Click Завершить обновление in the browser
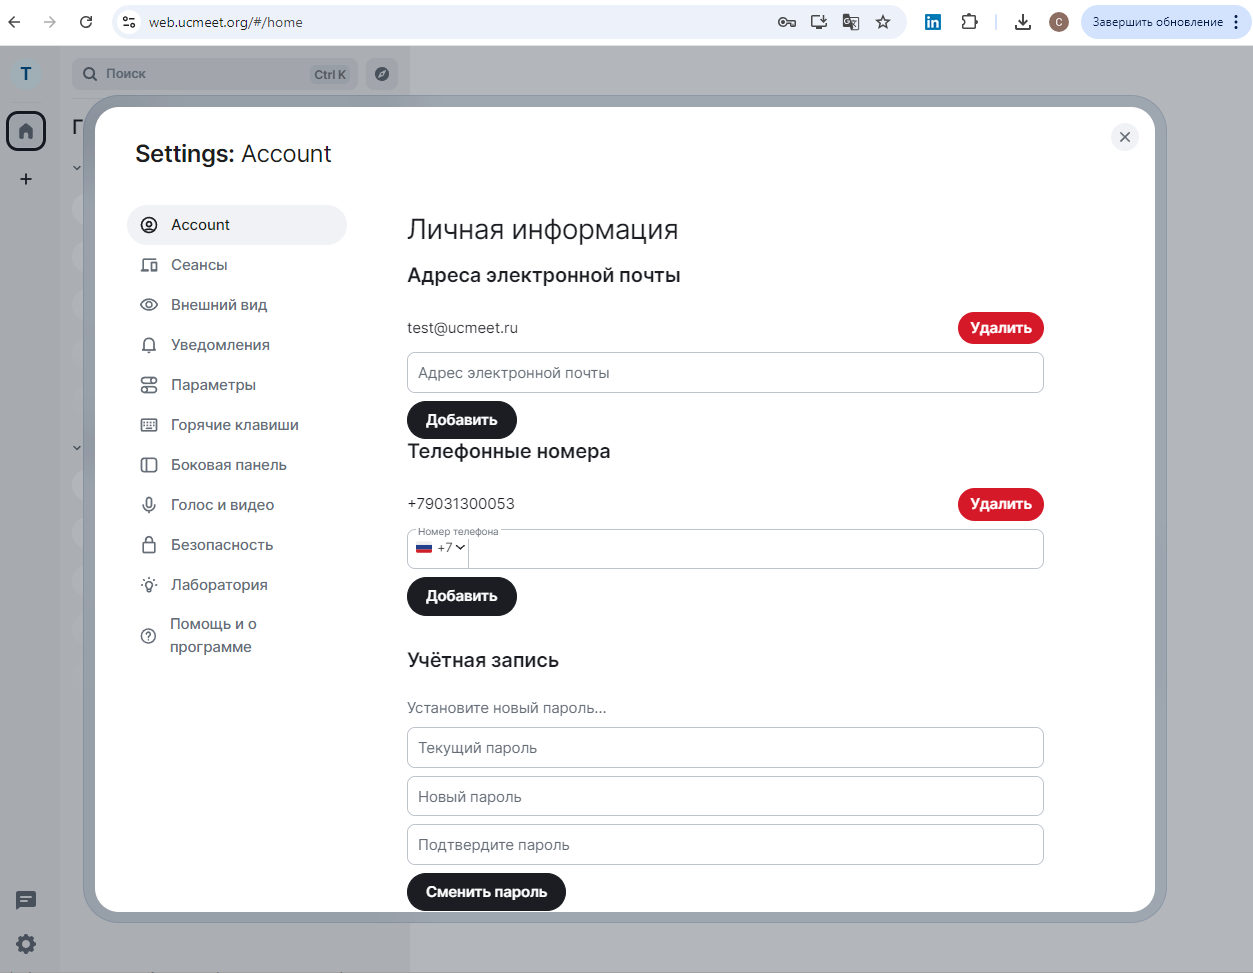 click(x=1157, y=21)
